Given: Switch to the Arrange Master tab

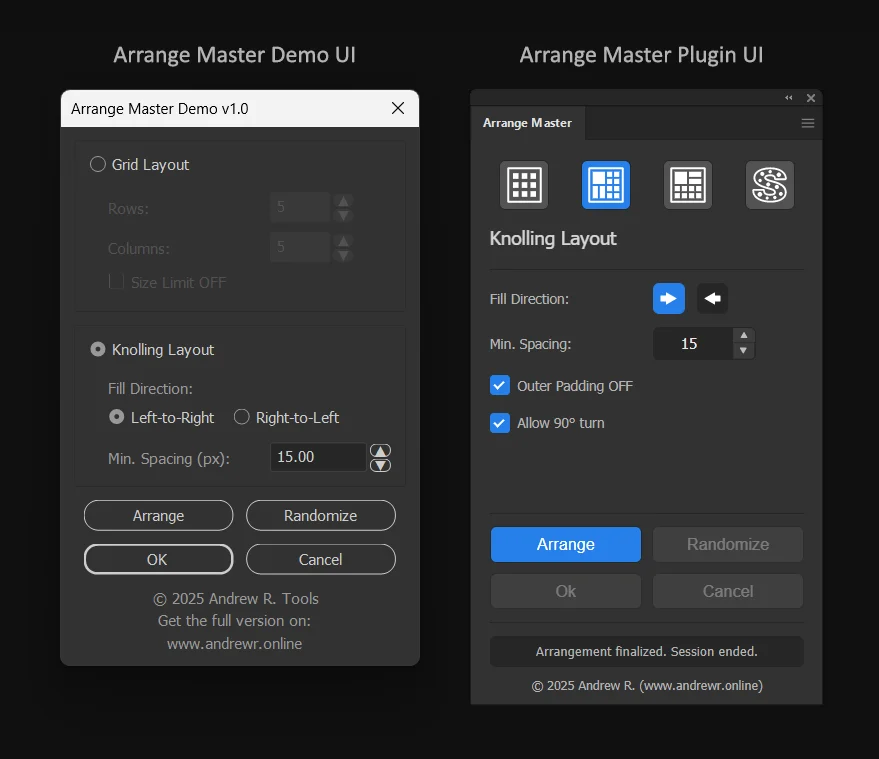Looking at the screenshot, I should (528, 123).
